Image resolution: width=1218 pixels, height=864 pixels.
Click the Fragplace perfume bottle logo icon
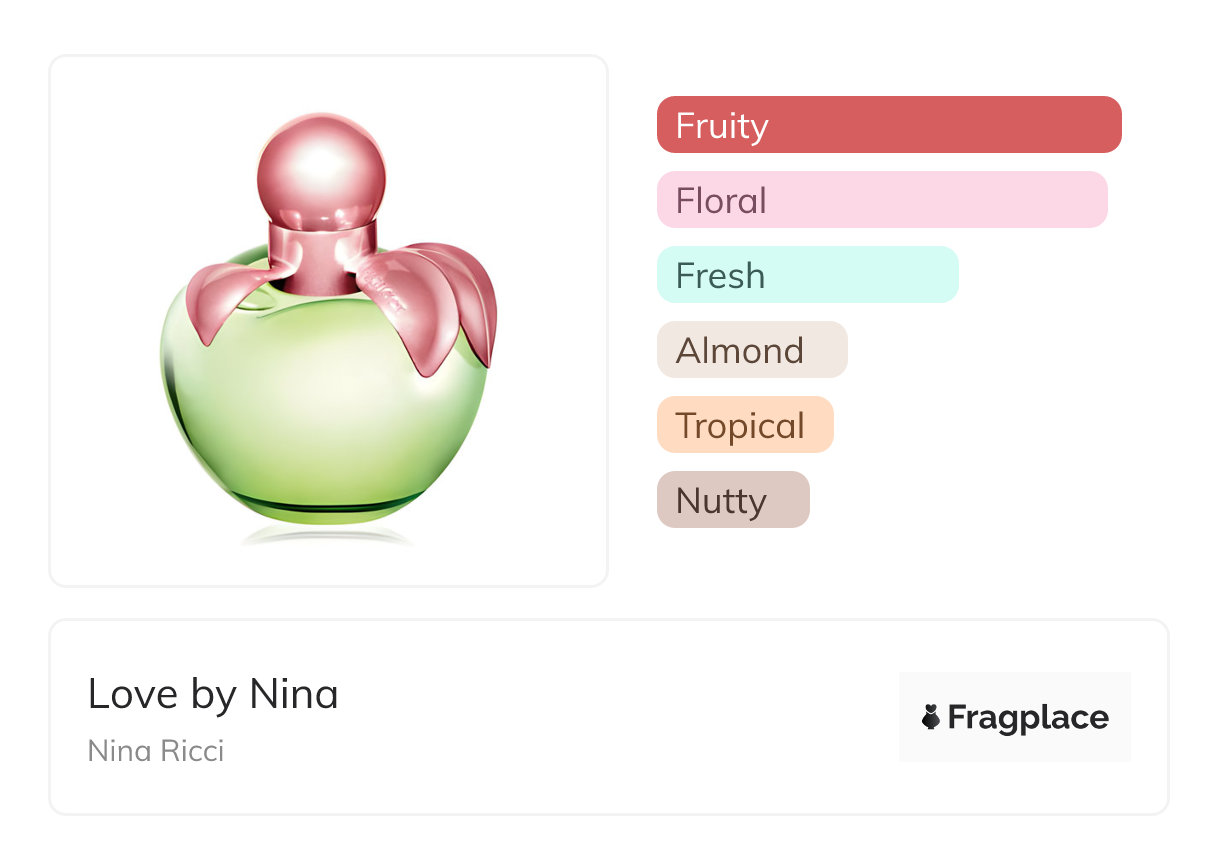click(931, 717)
